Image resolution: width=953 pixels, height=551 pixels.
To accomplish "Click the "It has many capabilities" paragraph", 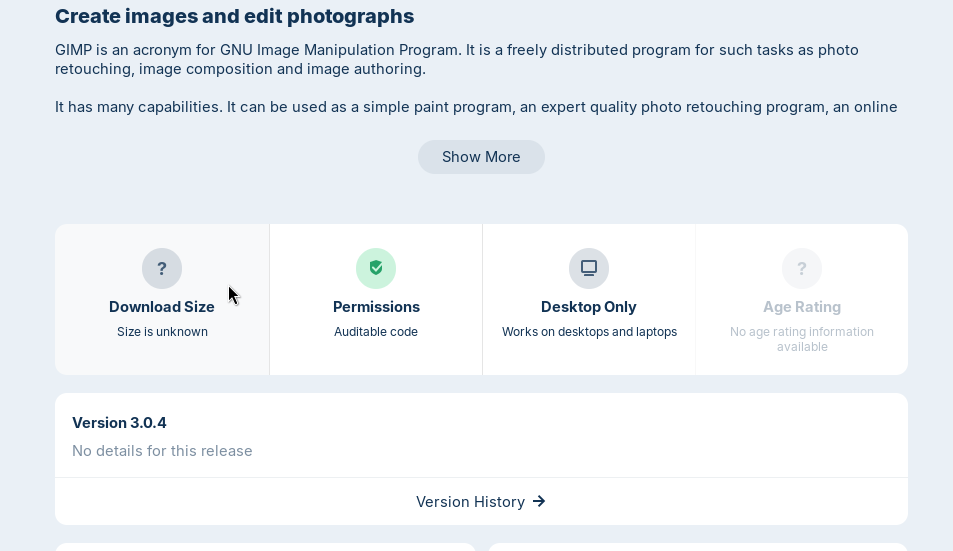I will coord(476,107).
